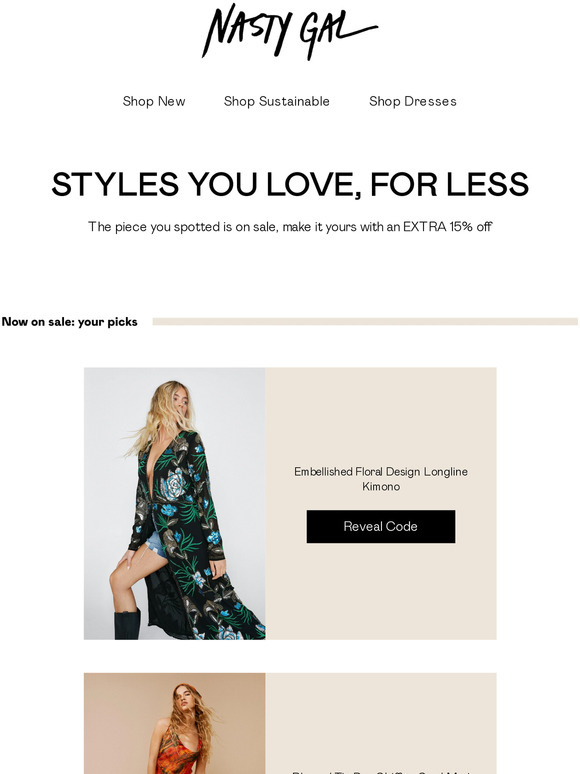Click the Reveal Code button

pyautogui.click(x=381, y=526)
